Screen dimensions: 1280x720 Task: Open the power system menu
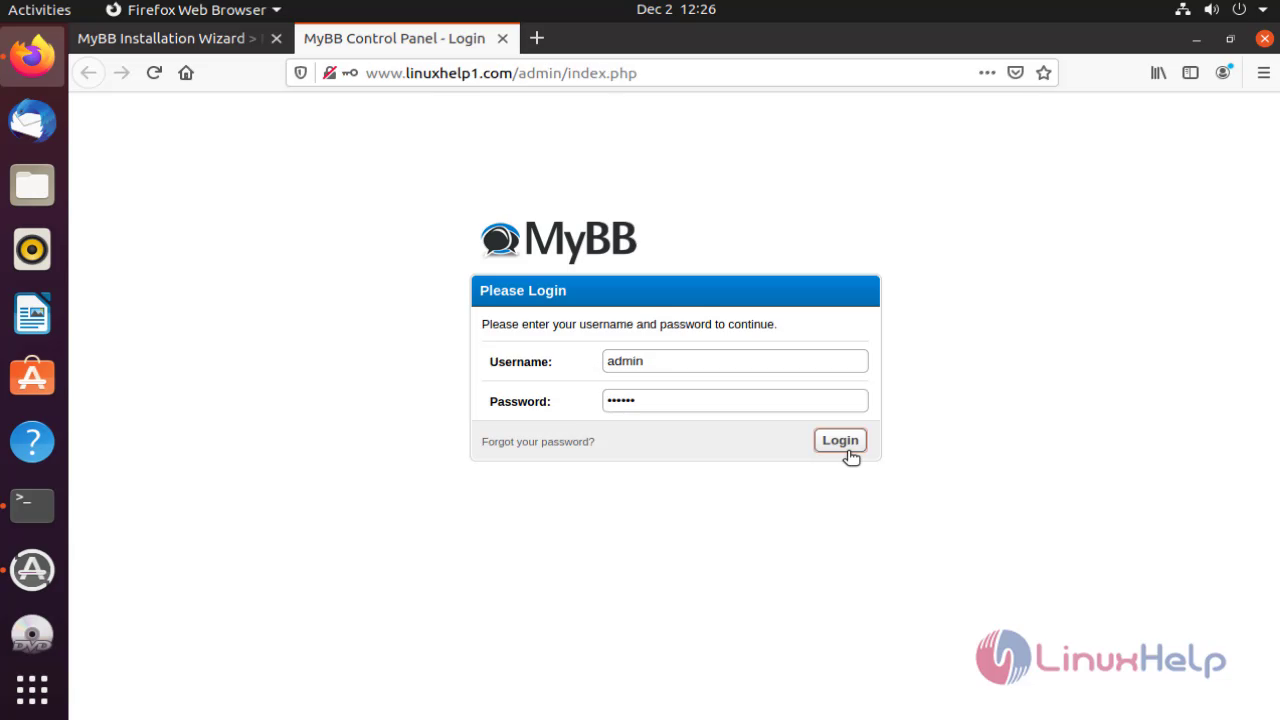coord(1238,10)
